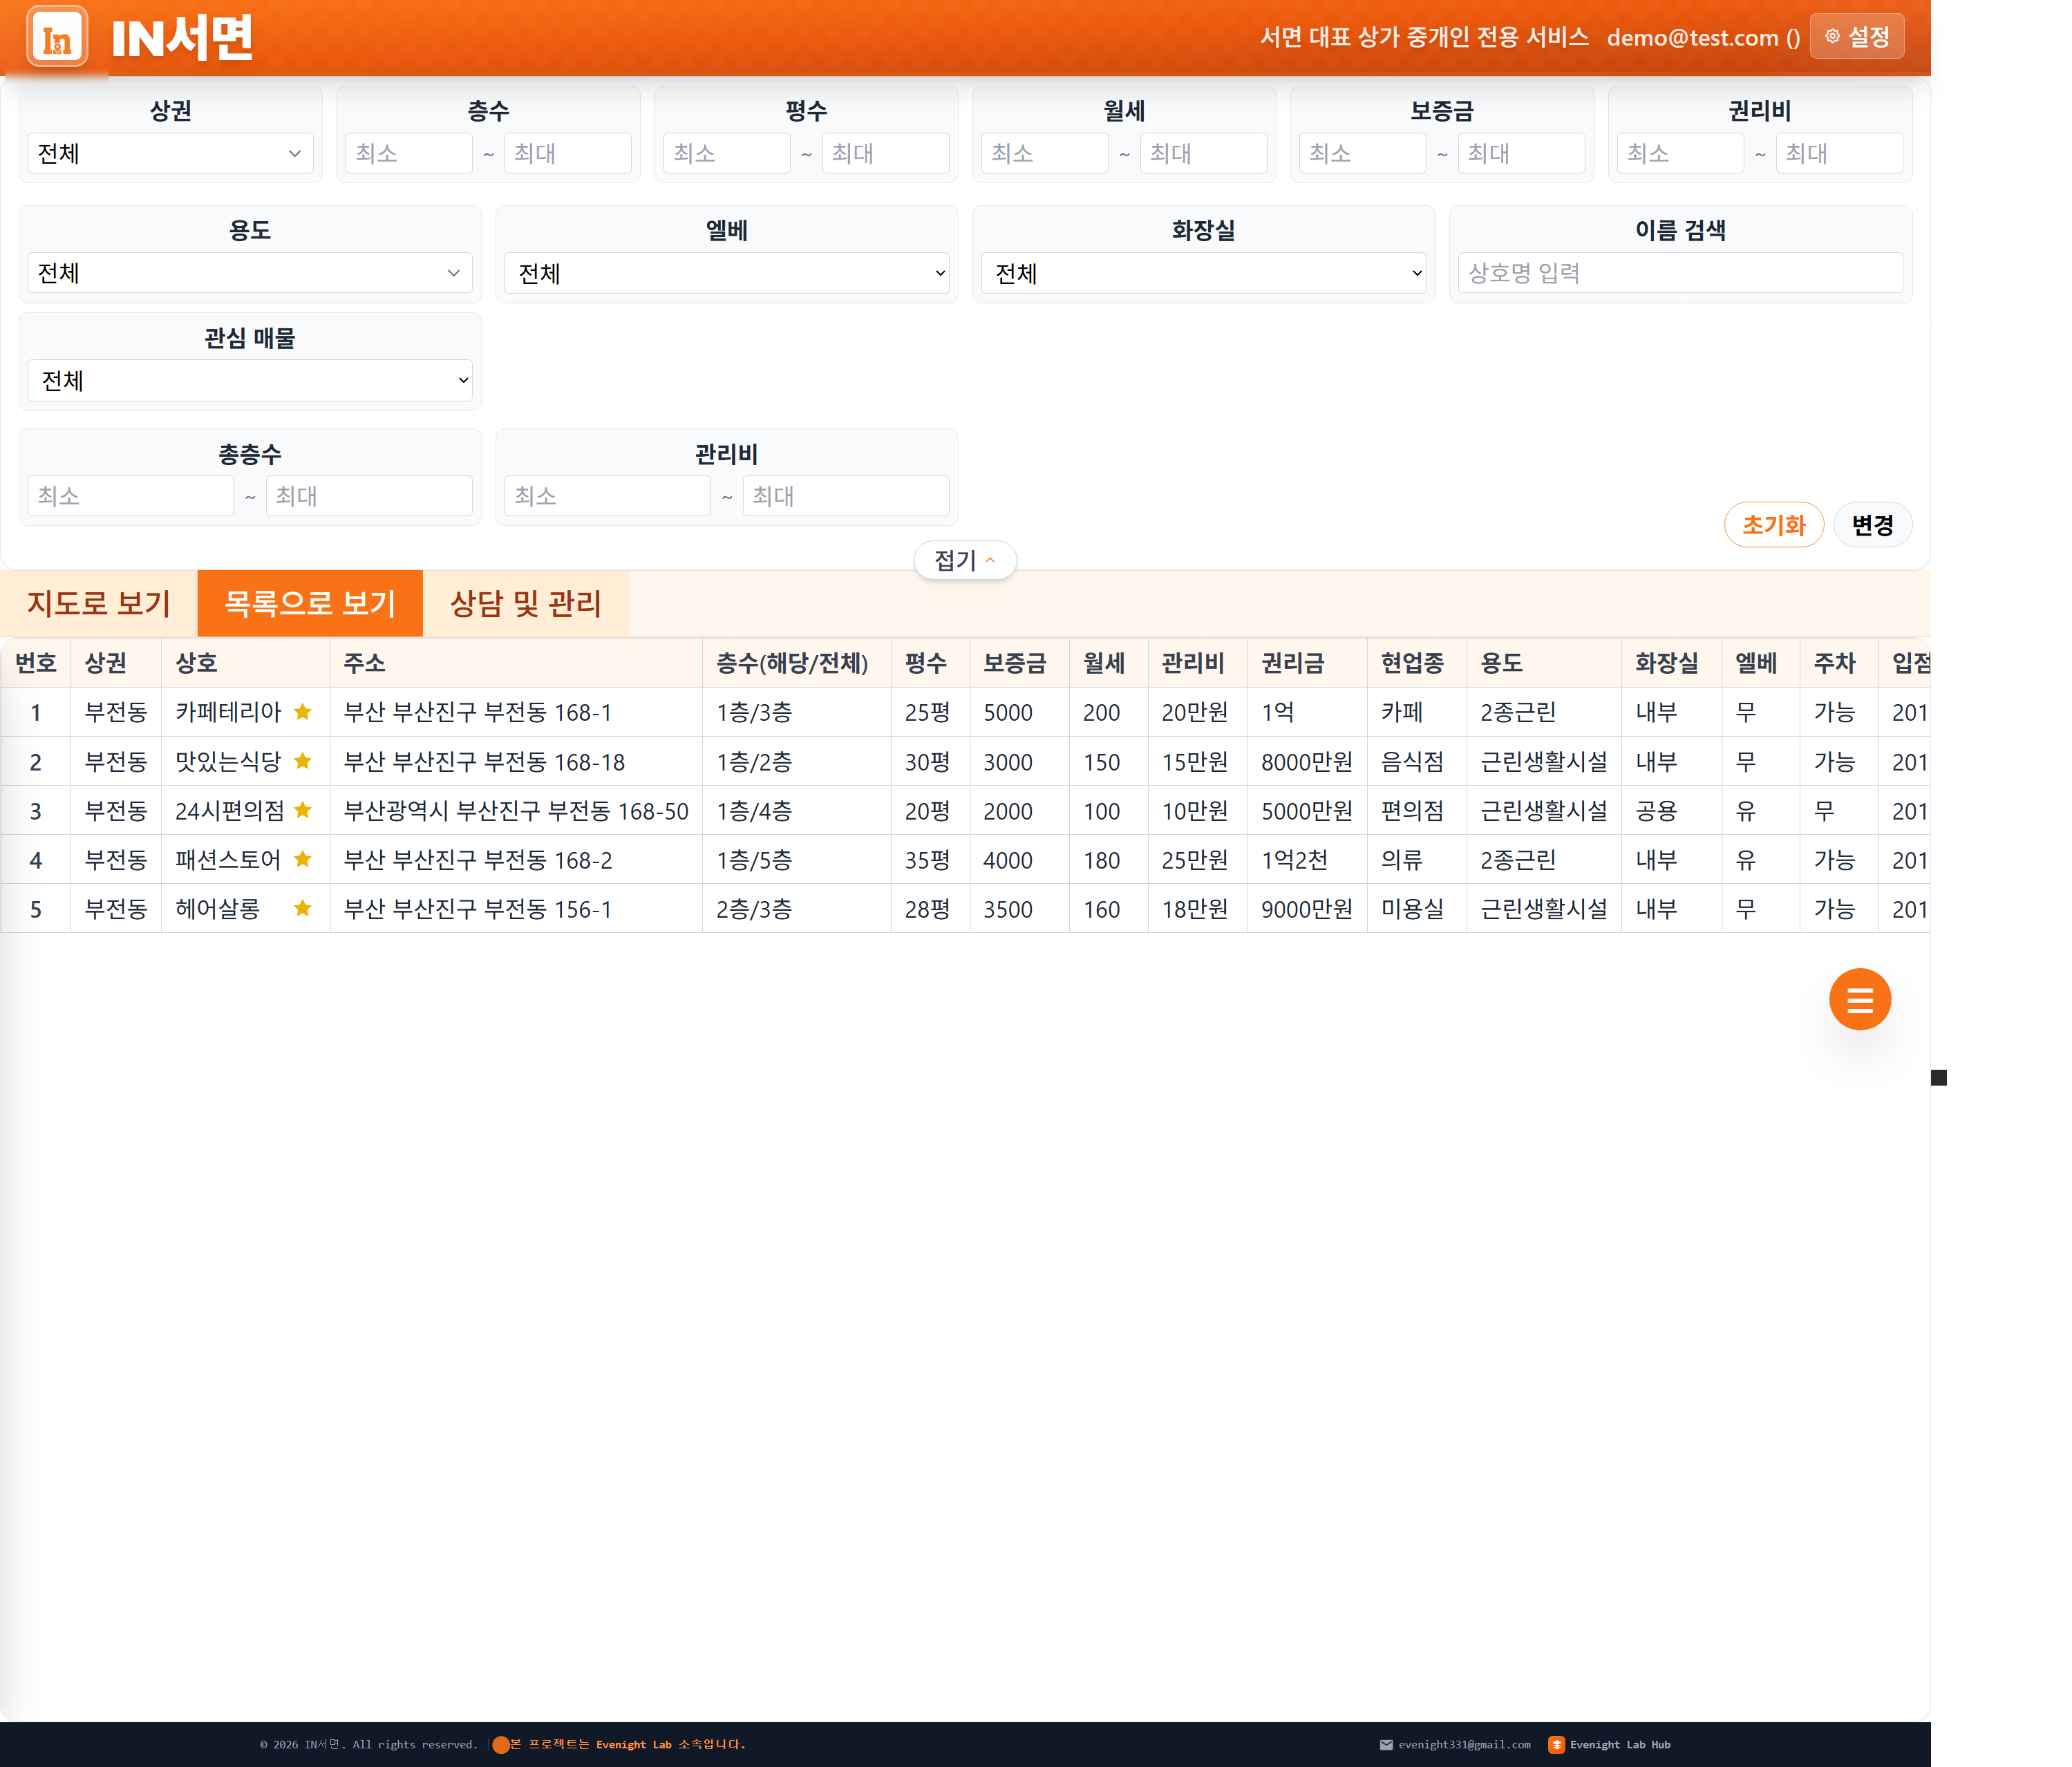Open the 관심 매물 dropdown
Screen dimensions: 2072x1767
(250, 380)
